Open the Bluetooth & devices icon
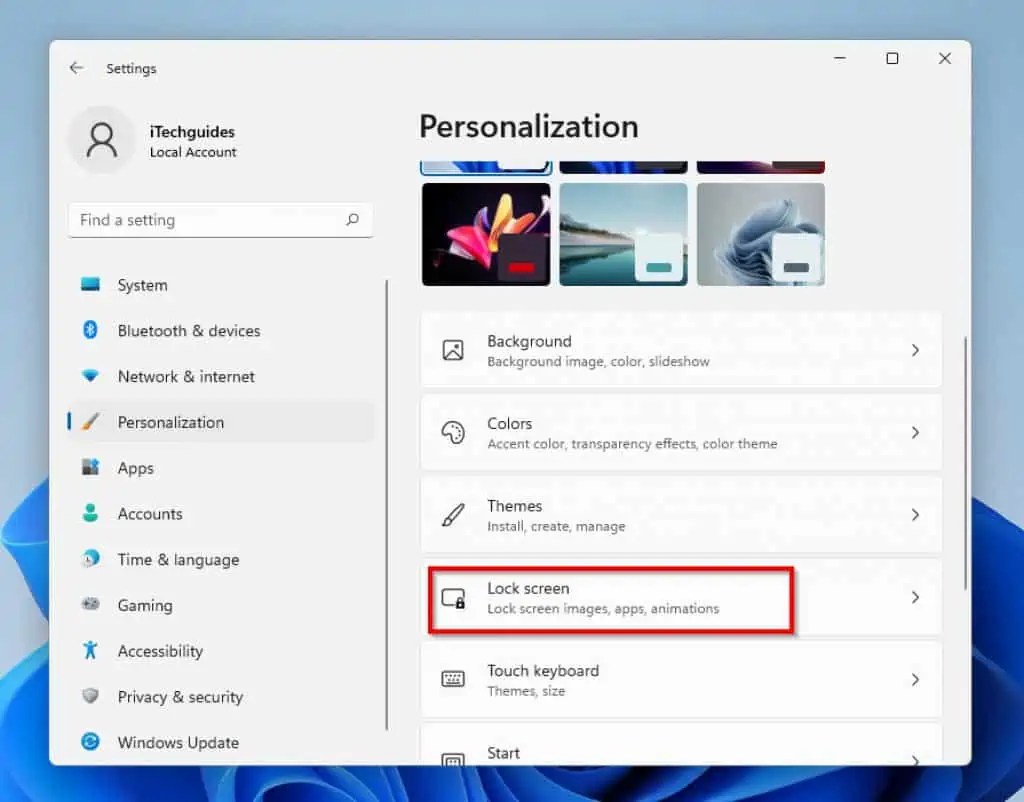 pos(92,330)
